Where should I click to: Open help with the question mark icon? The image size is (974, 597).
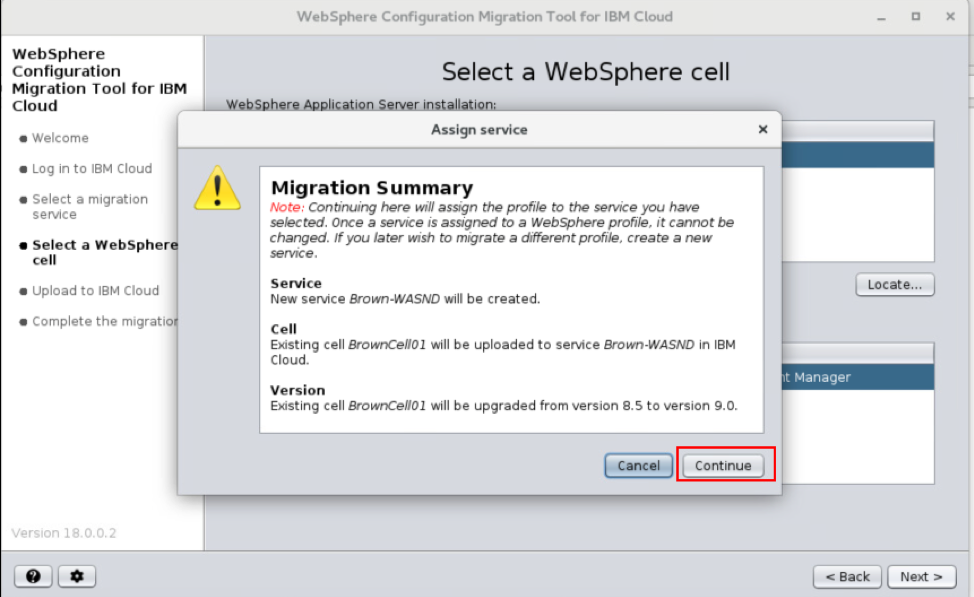point(33,576)
